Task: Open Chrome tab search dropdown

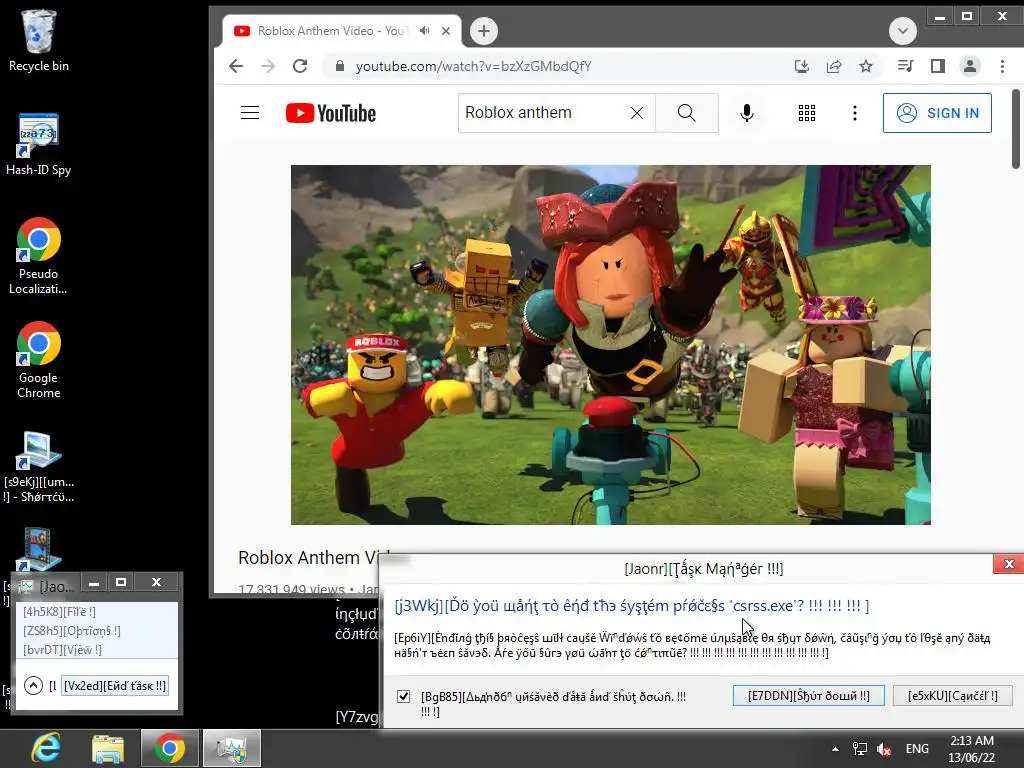Action: tap(903, 31)
